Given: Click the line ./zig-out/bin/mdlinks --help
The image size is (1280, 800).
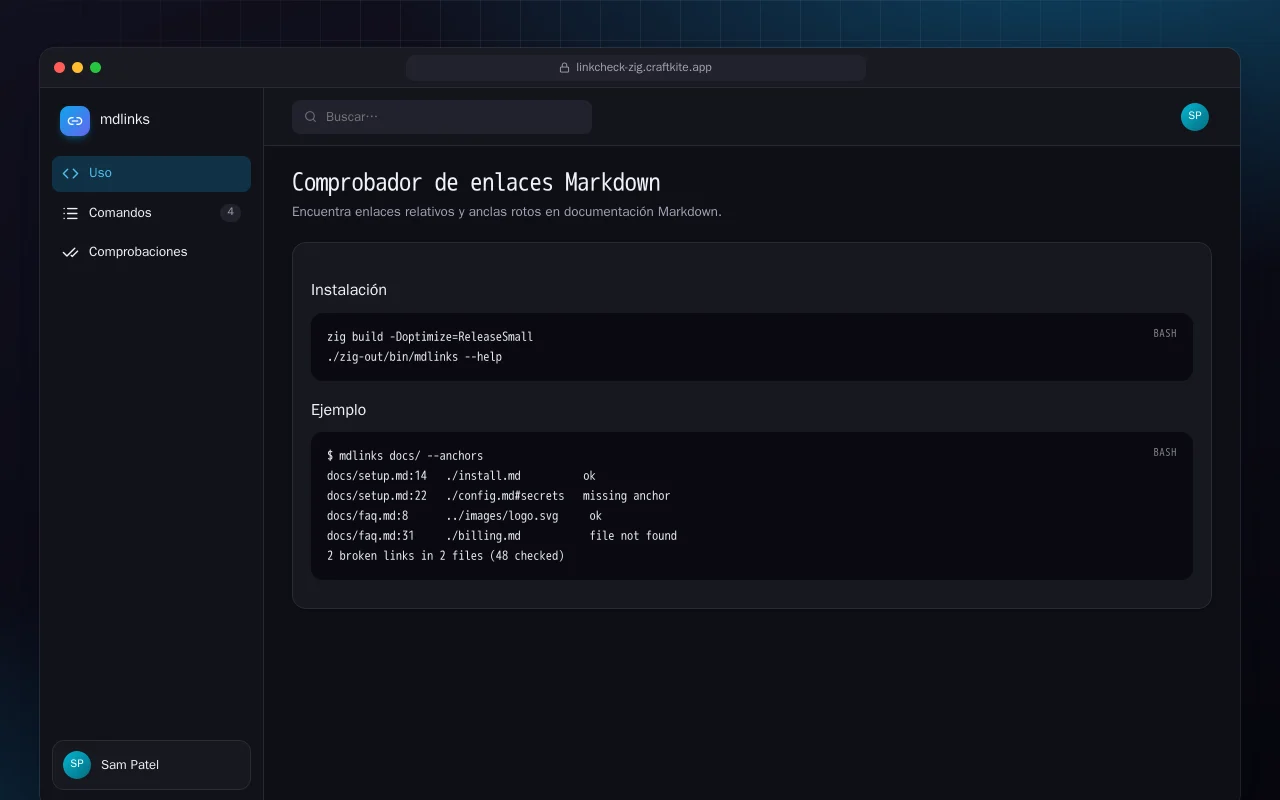Looking at the screenshot, I should (x=415, y=357).
